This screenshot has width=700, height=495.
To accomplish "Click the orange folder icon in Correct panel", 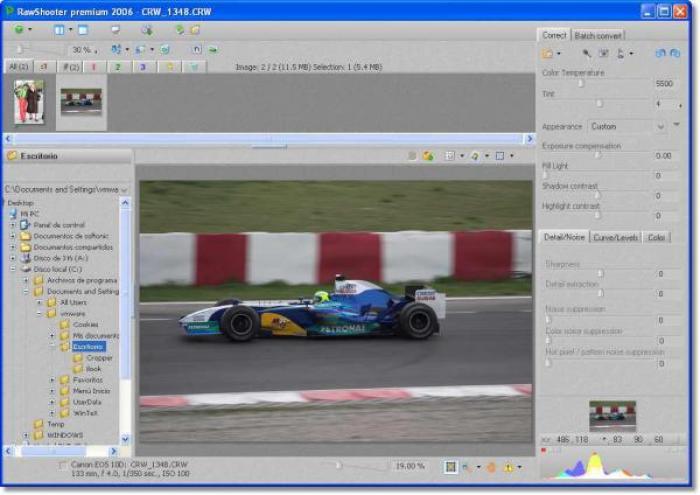I will [547, 54].
